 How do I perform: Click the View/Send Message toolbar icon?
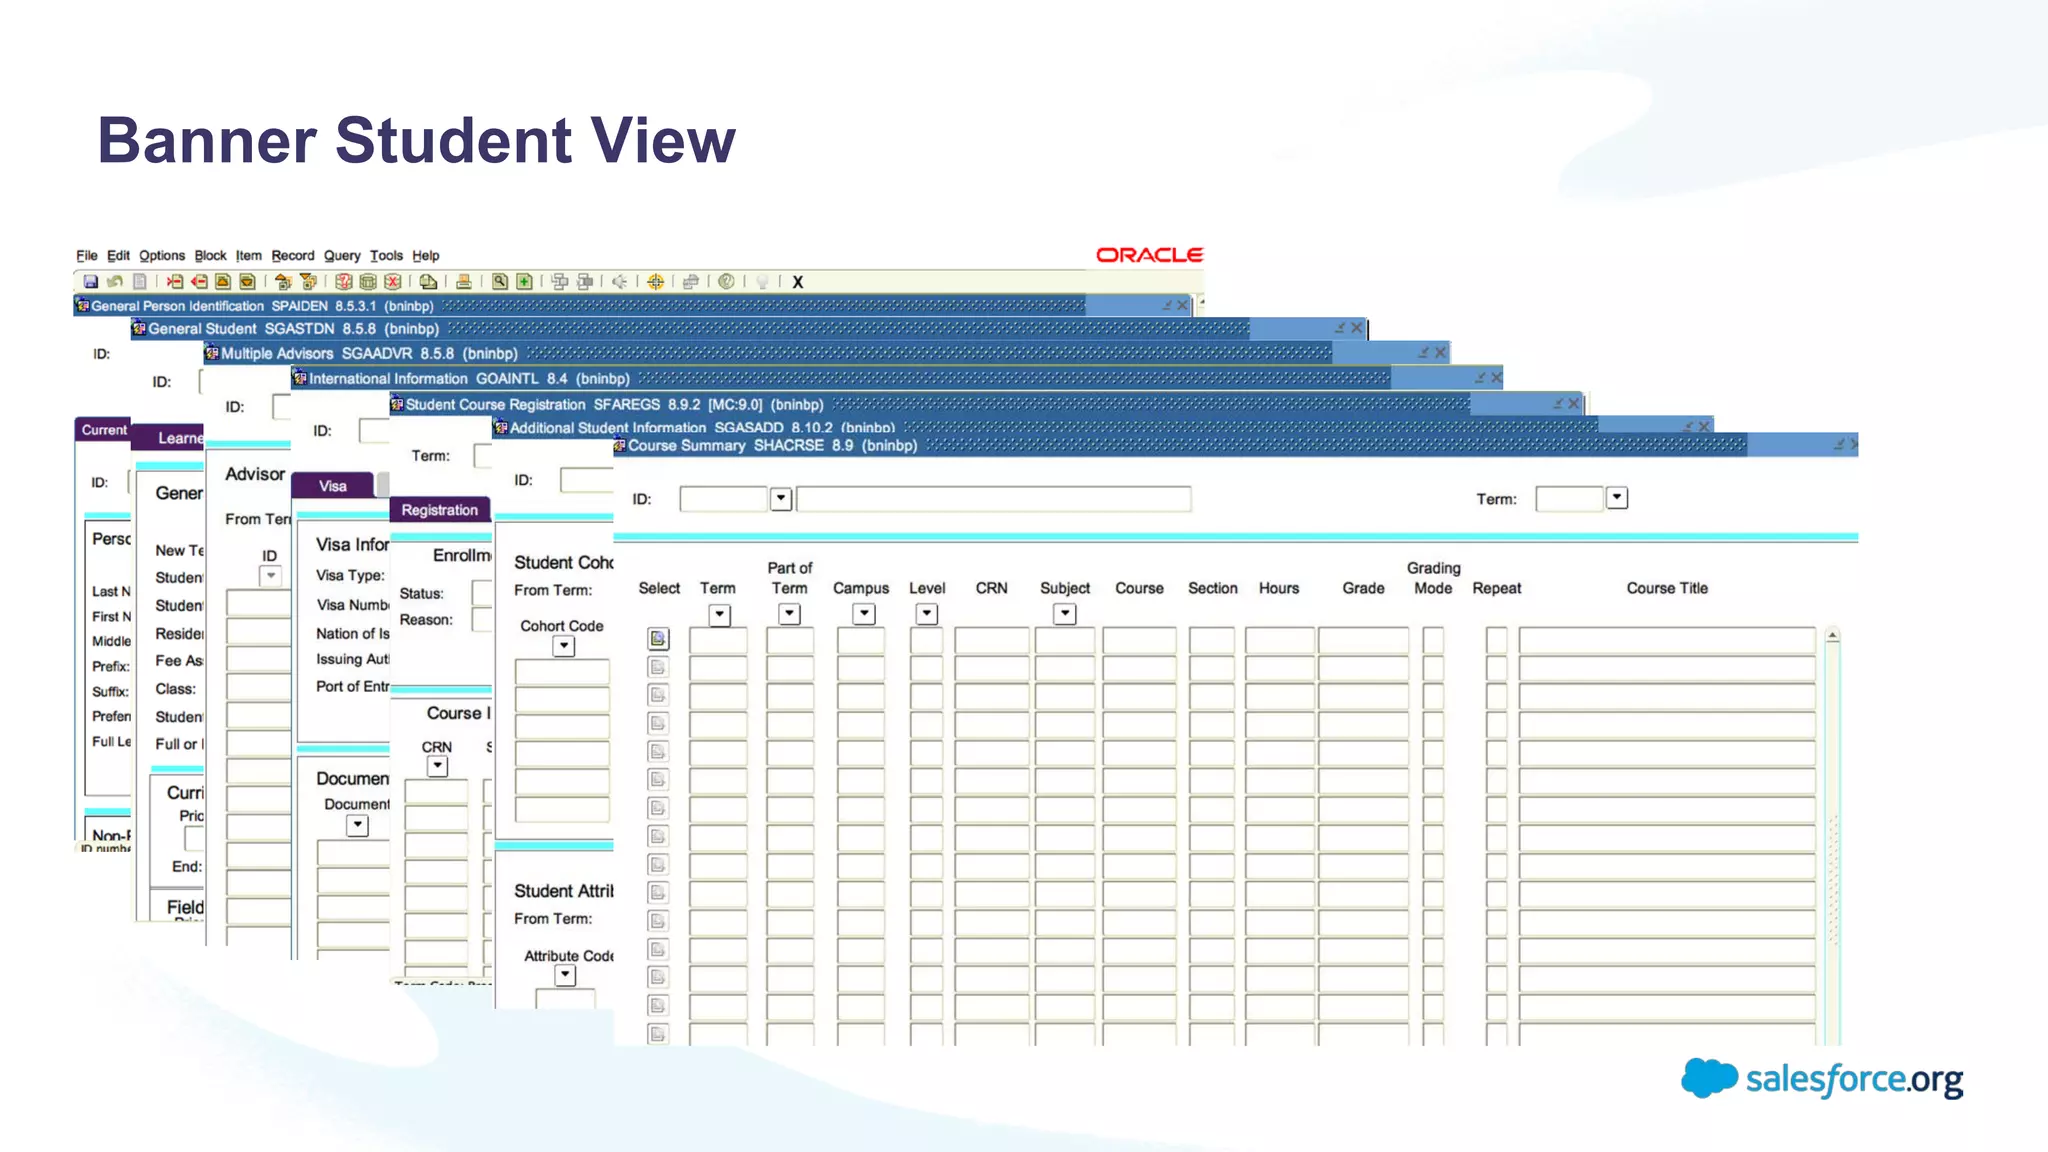click(x=428, y=282)
